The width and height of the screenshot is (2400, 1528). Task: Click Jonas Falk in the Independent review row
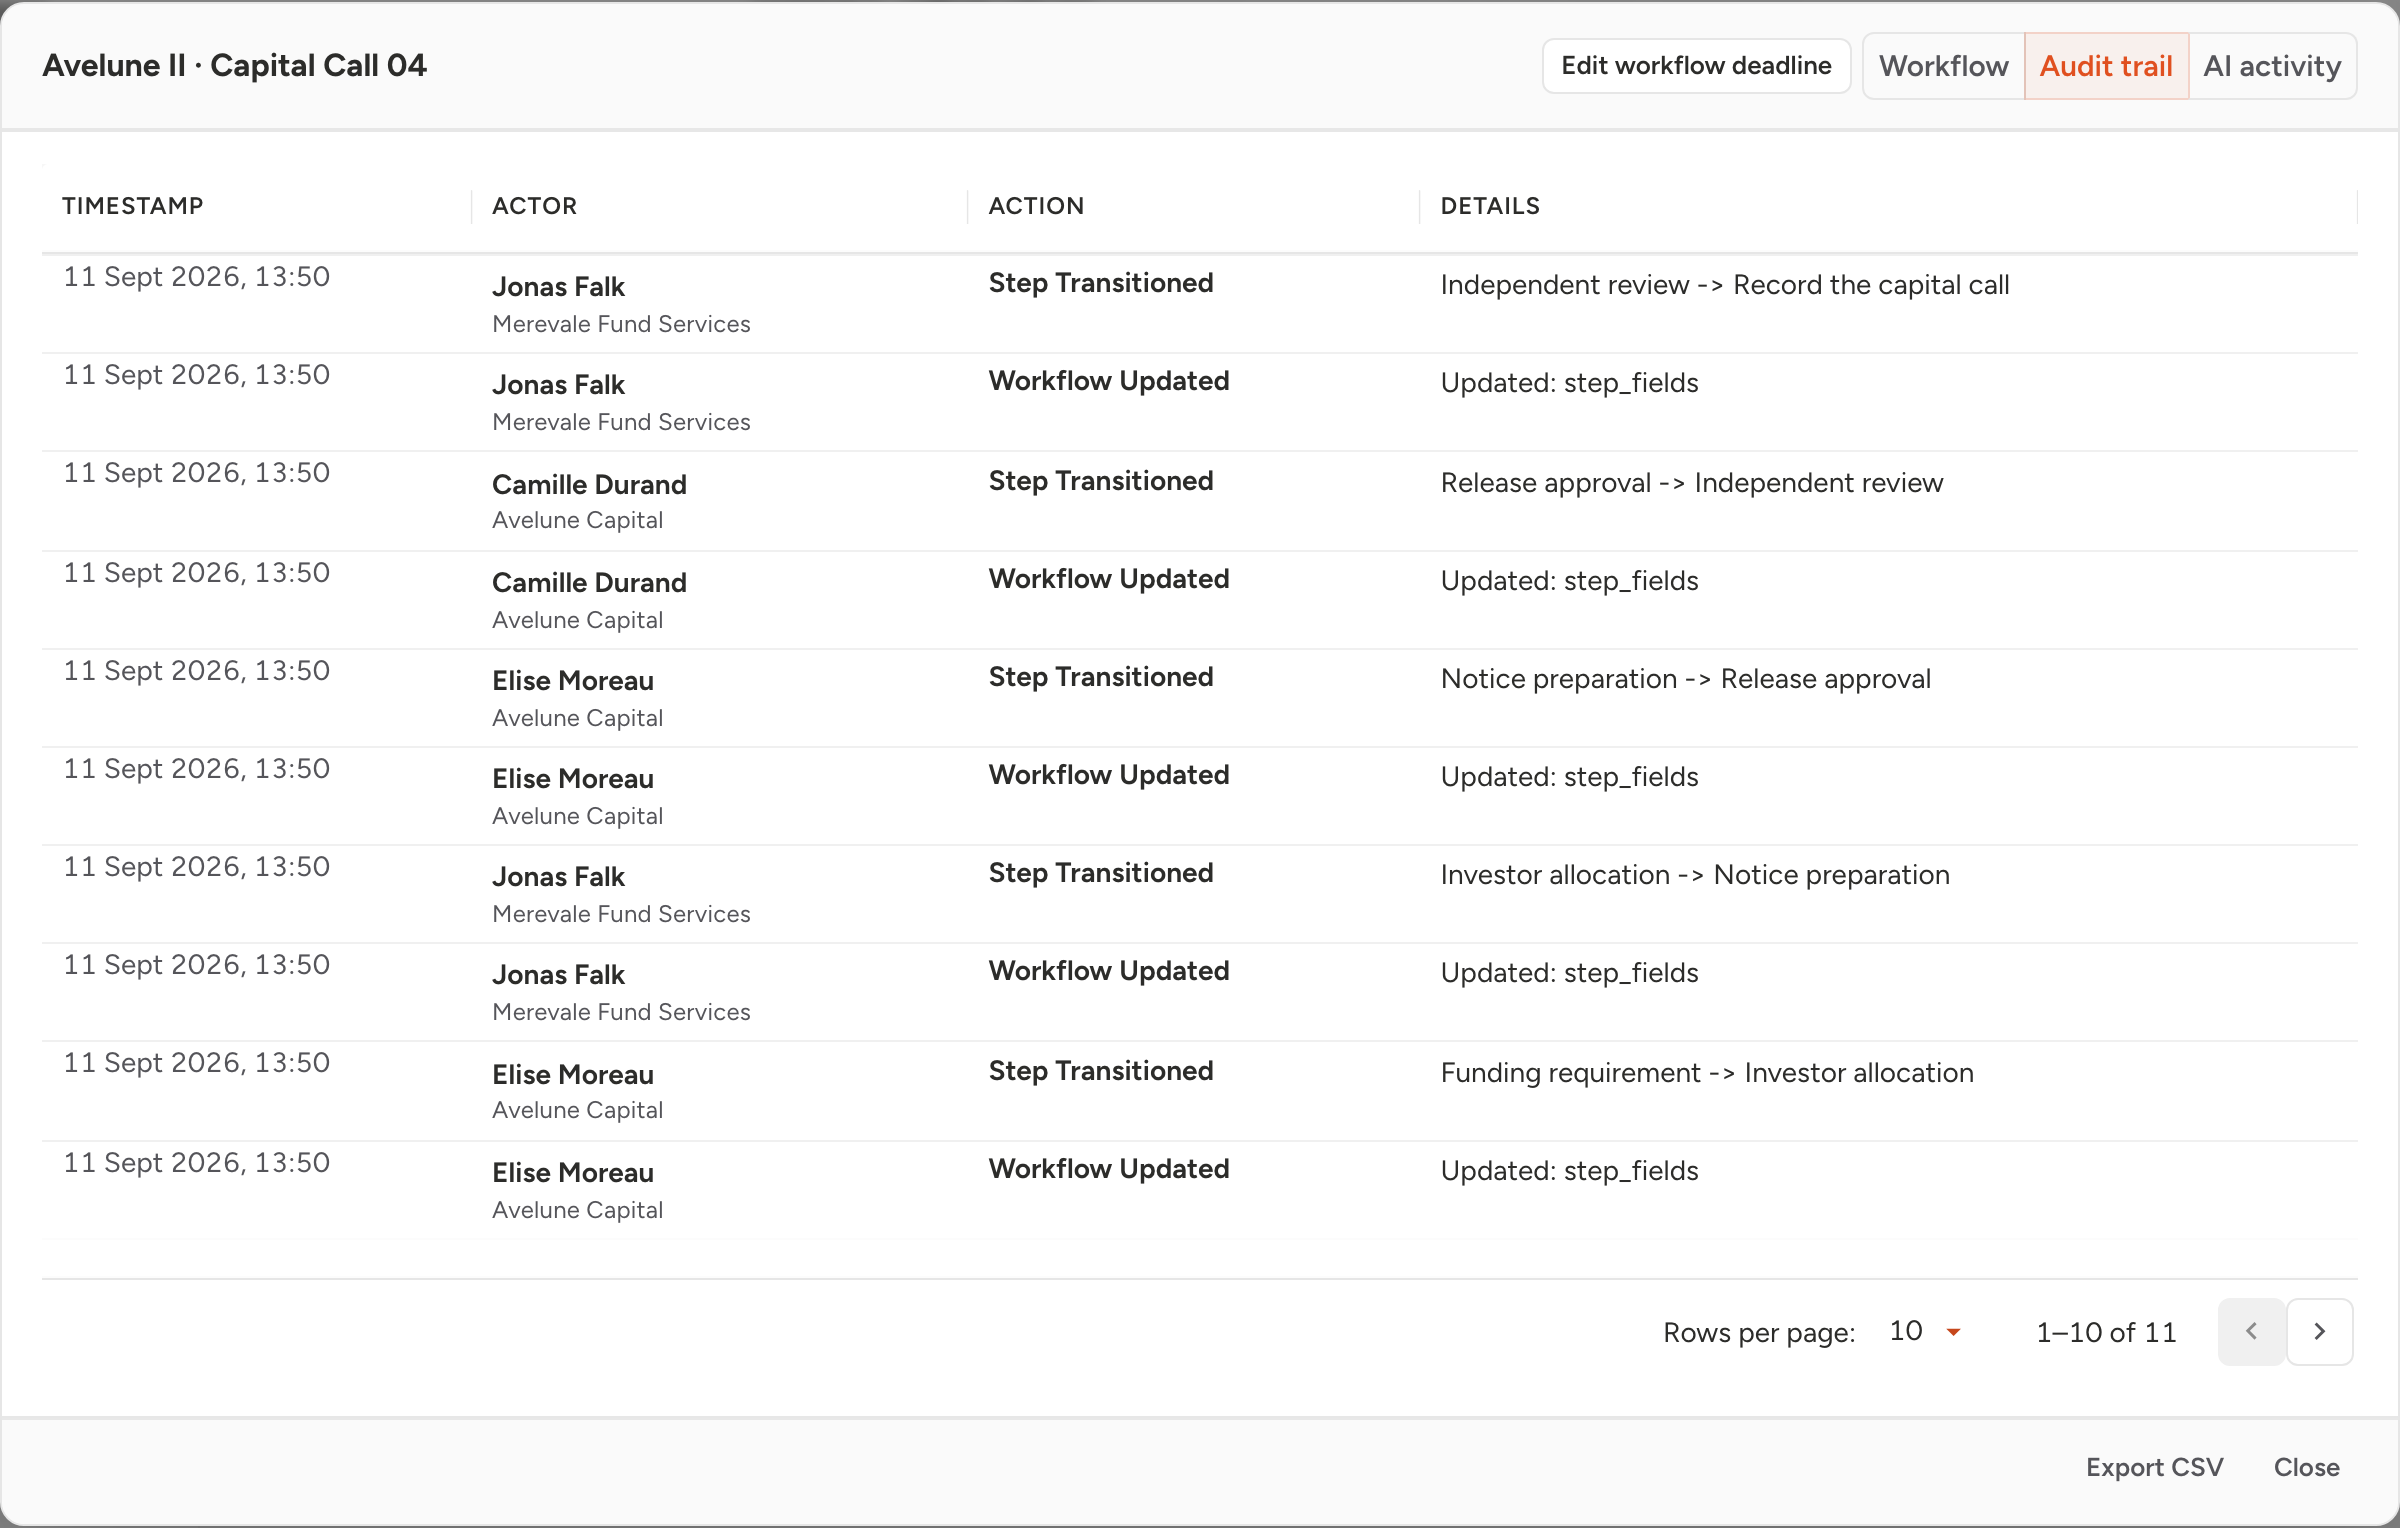pos(558,287)
